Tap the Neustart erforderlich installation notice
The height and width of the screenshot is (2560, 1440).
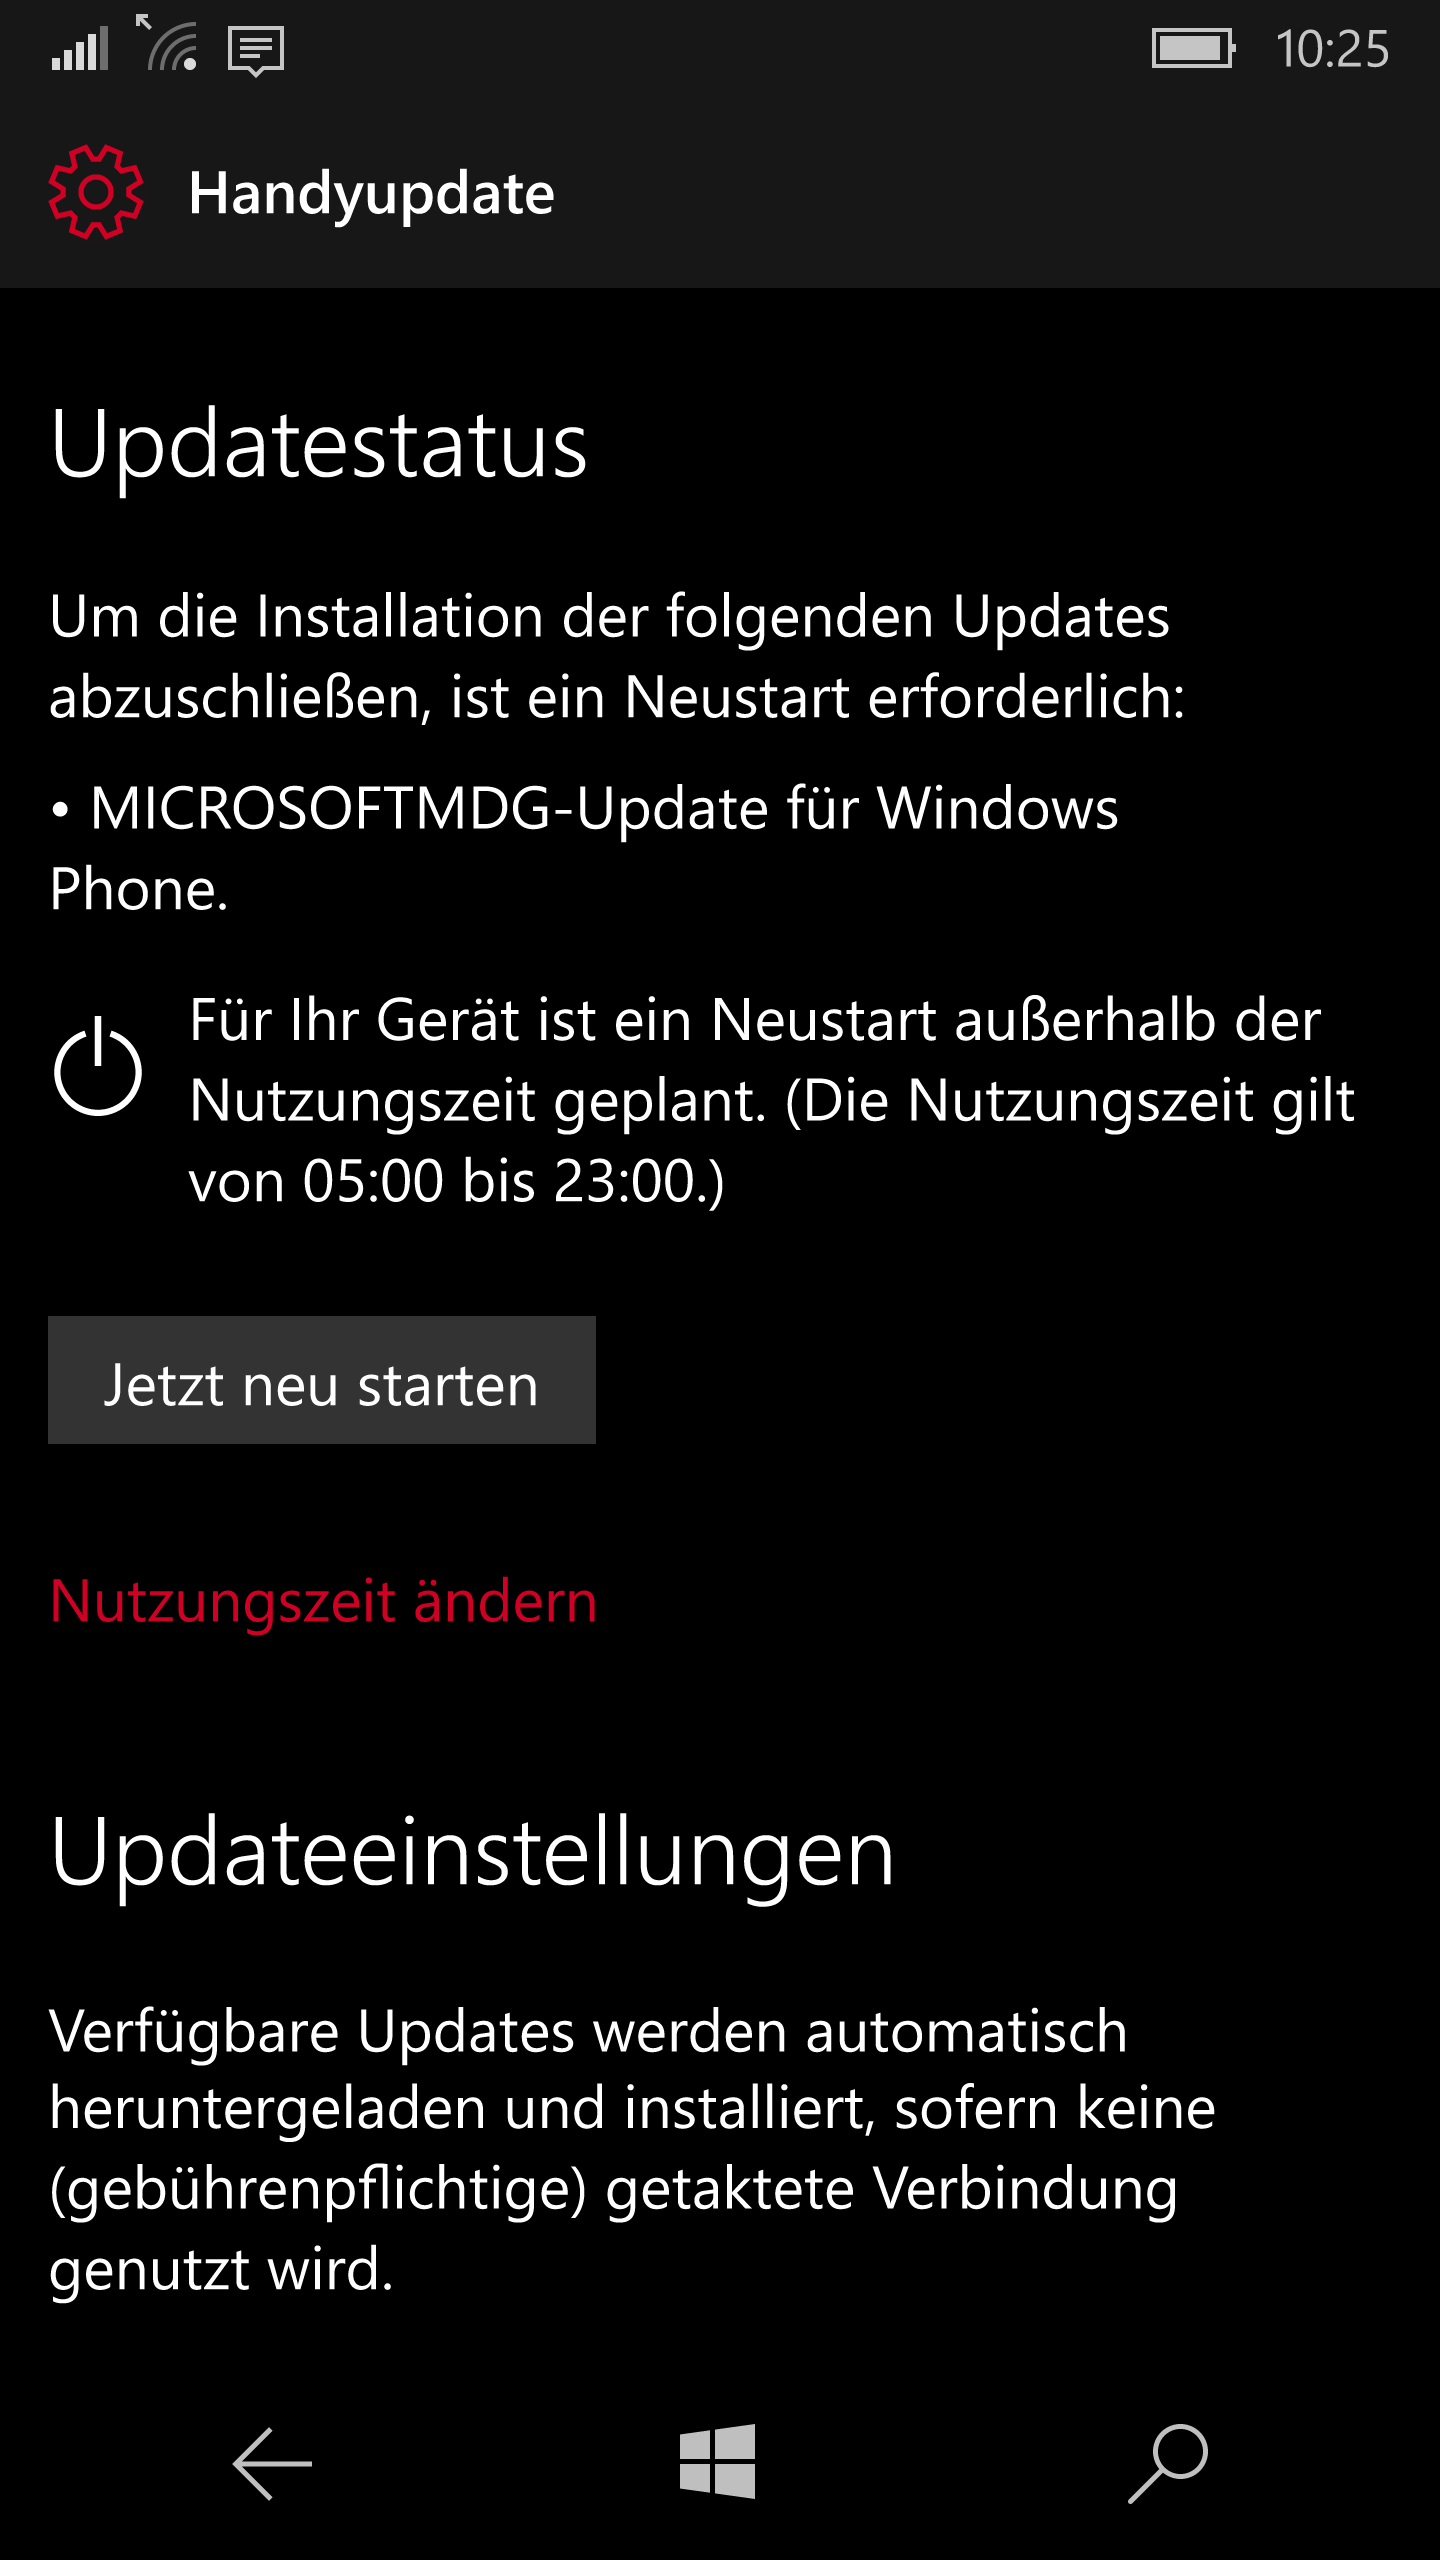tap(617, 657)
